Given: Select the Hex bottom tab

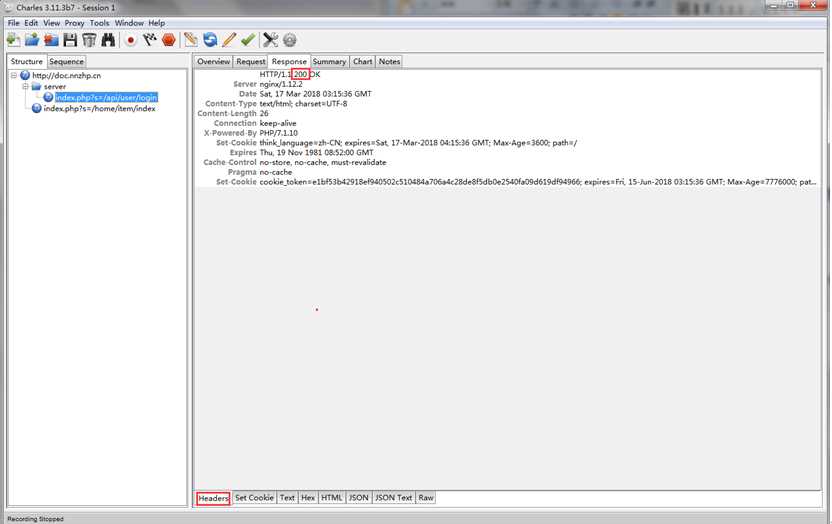Looking at the screenshot, I should pyautogui.click(x=308, y=498).
